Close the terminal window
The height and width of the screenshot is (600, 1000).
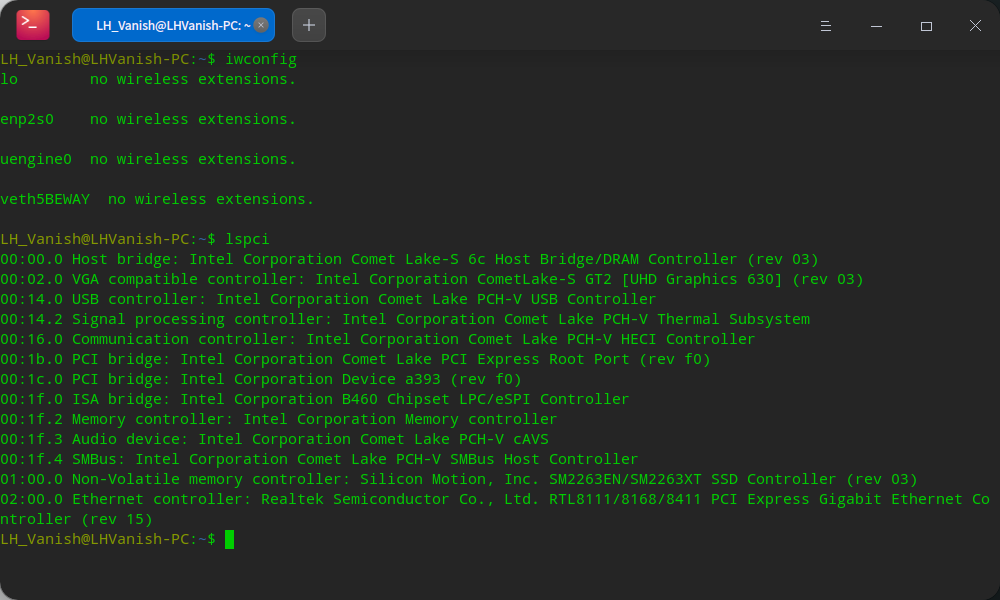[975, 25]
